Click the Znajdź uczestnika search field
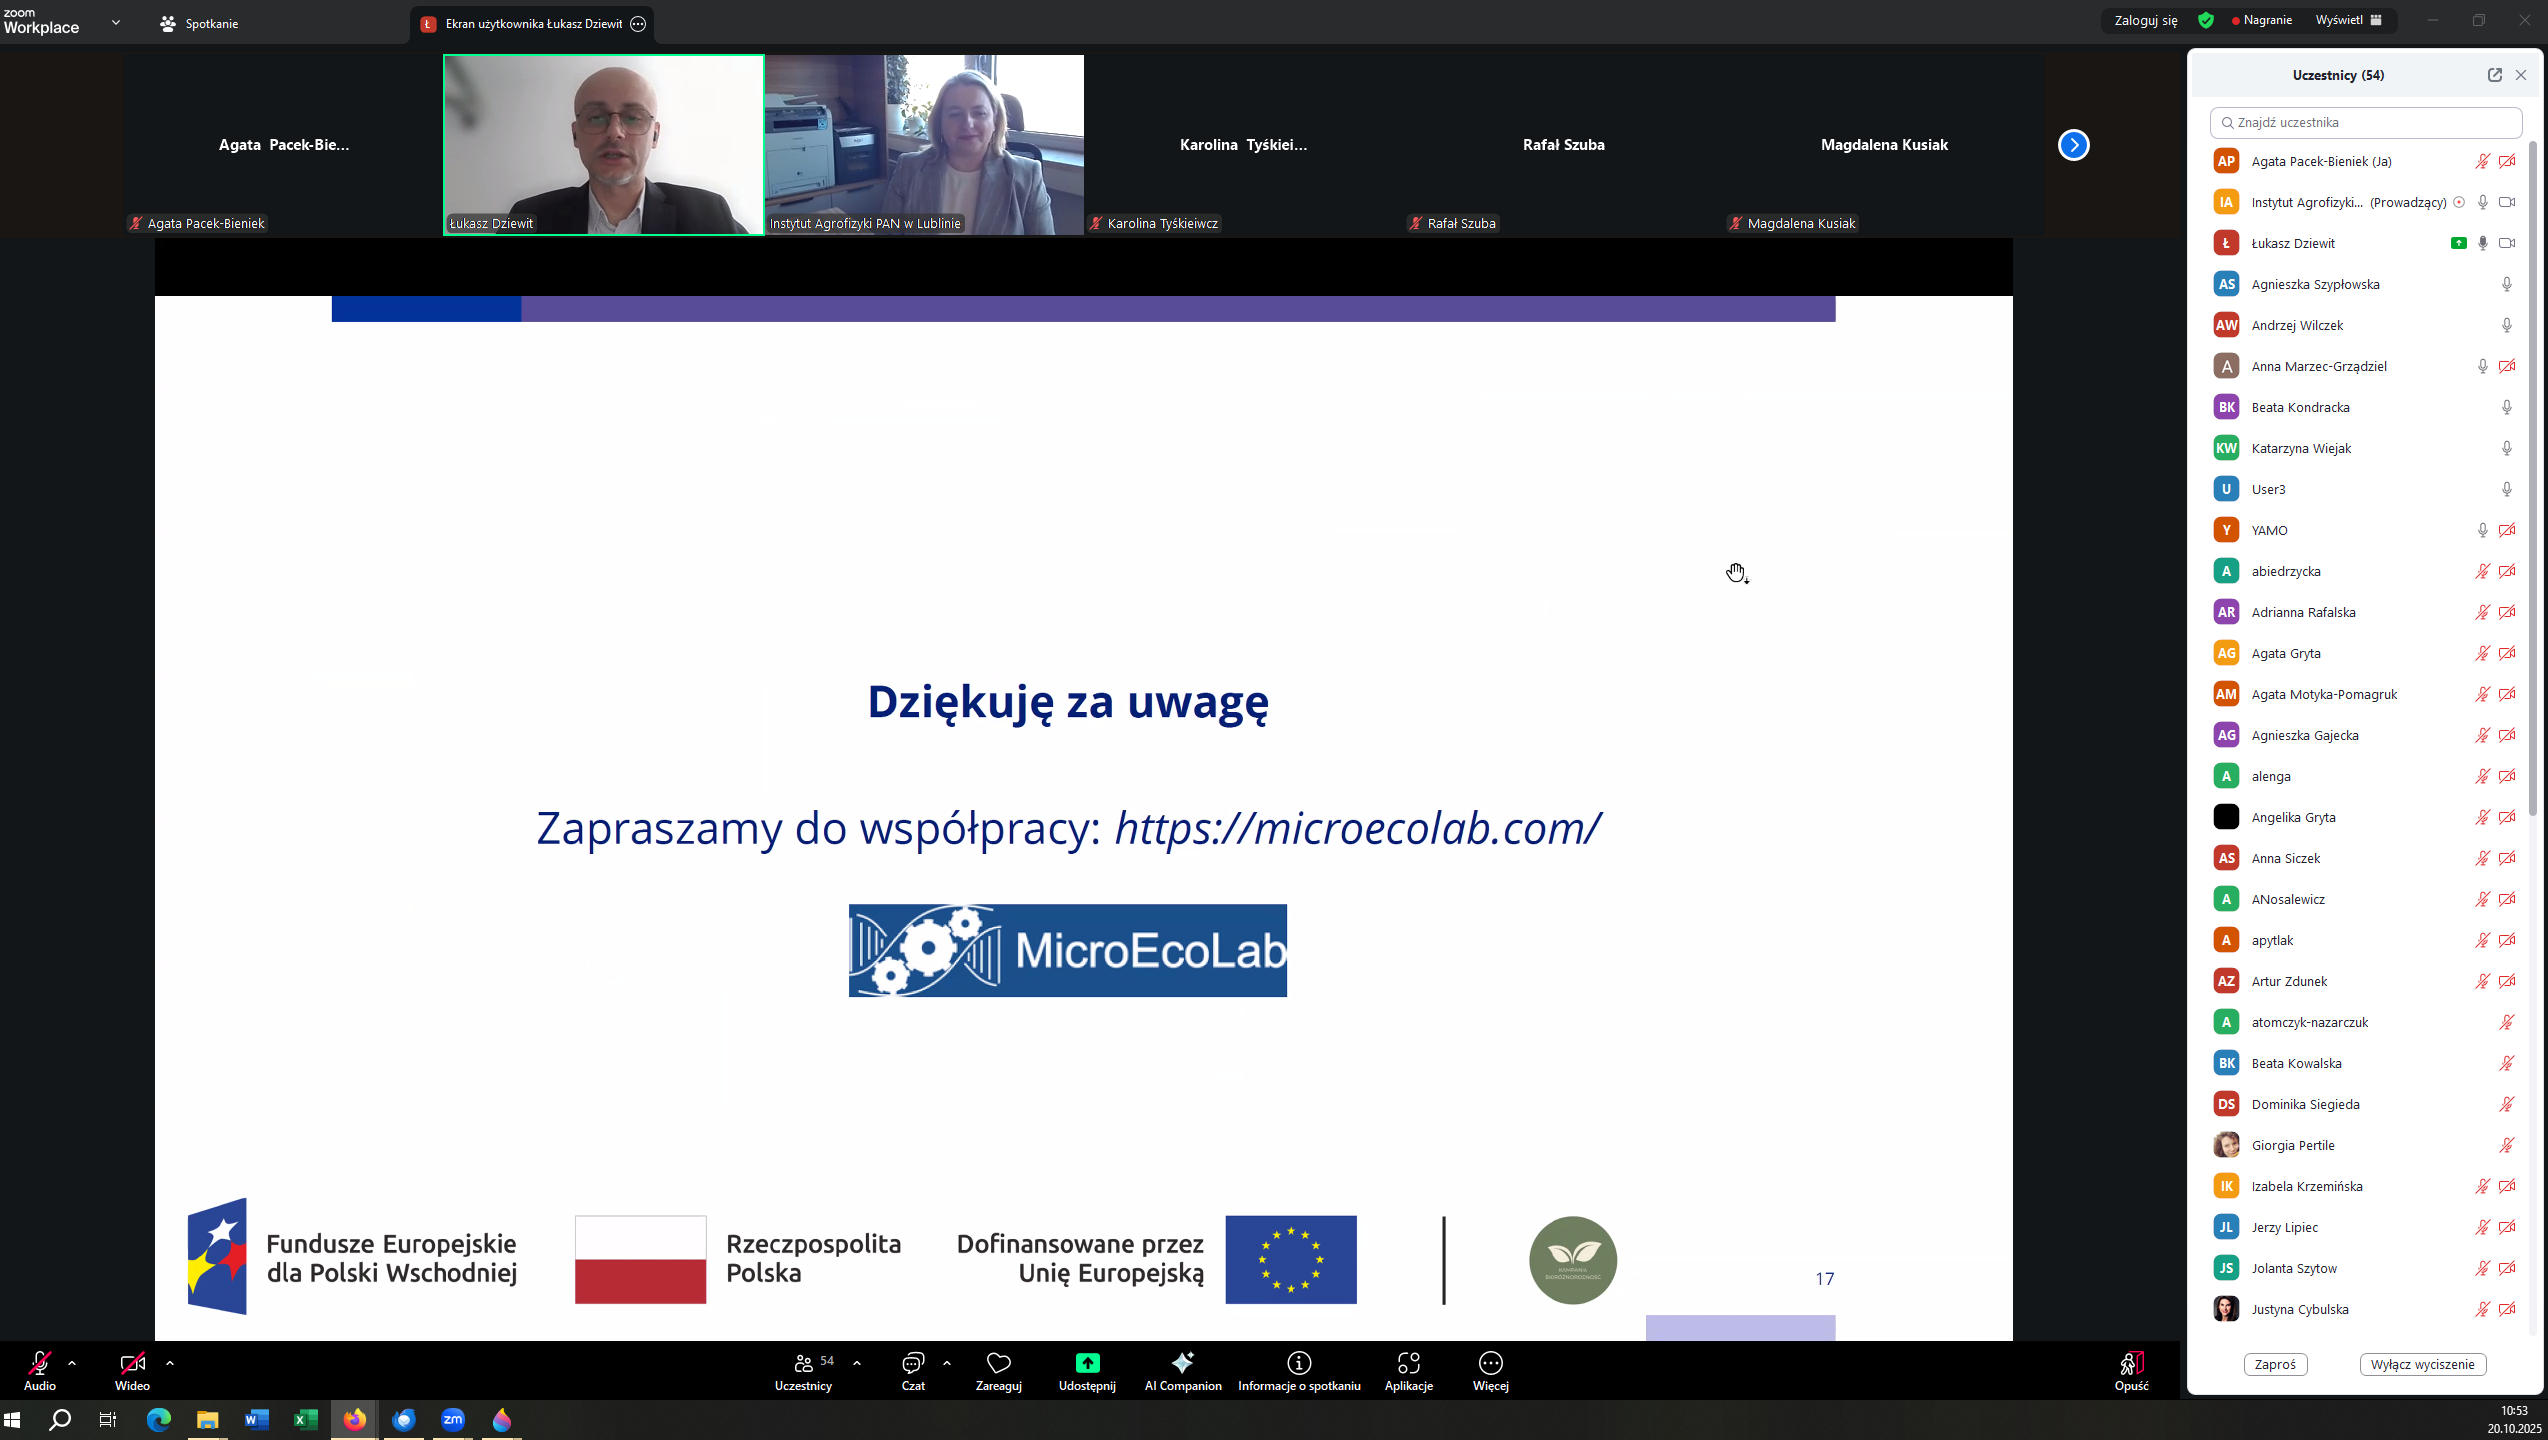The height and width of the screenshot is (1440, 2548). [x=2365, y=122]
